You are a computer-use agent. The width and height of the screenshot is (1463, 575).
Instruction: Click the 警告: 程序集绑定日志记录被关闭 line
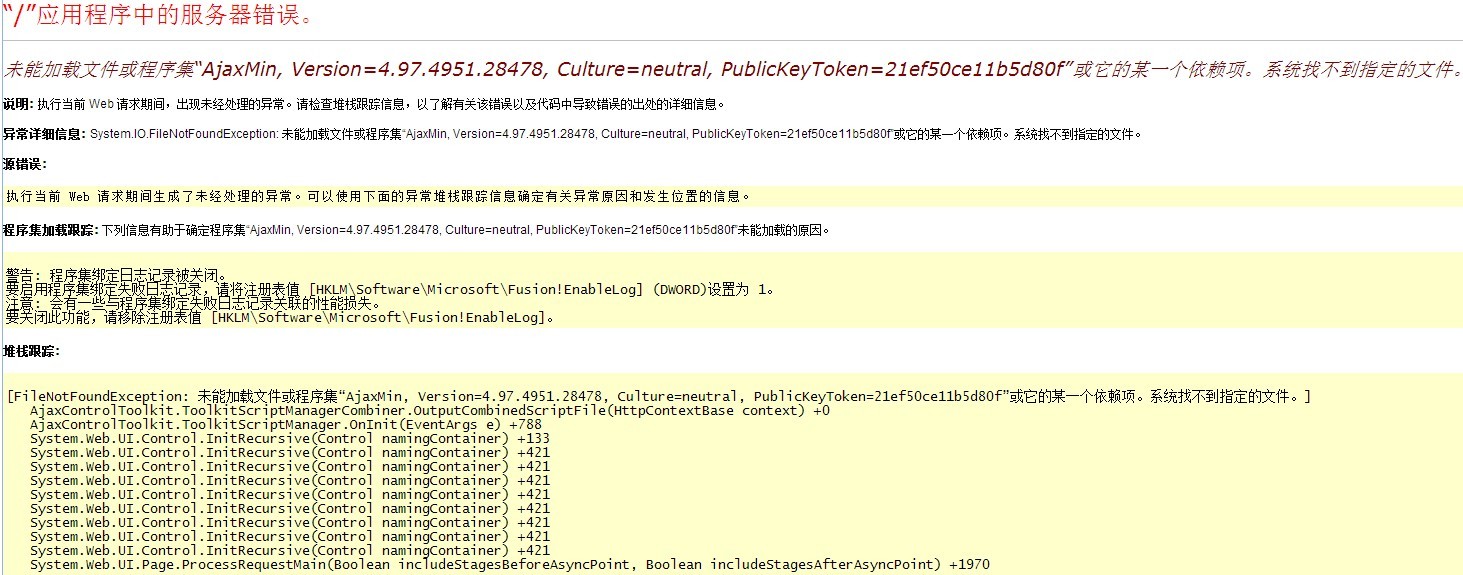pyautogui.click(x=117, y=275)
